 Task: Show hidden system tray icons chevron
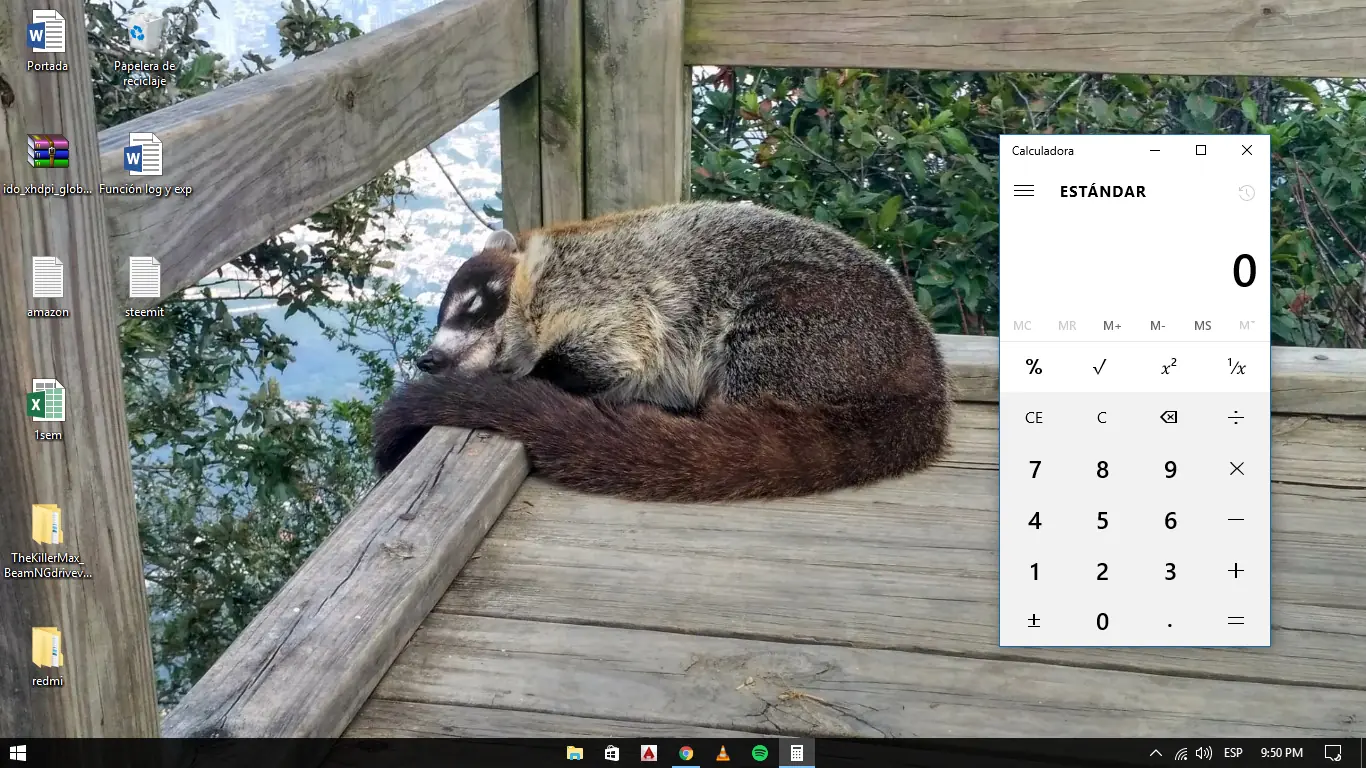[x=1156, y=753]
